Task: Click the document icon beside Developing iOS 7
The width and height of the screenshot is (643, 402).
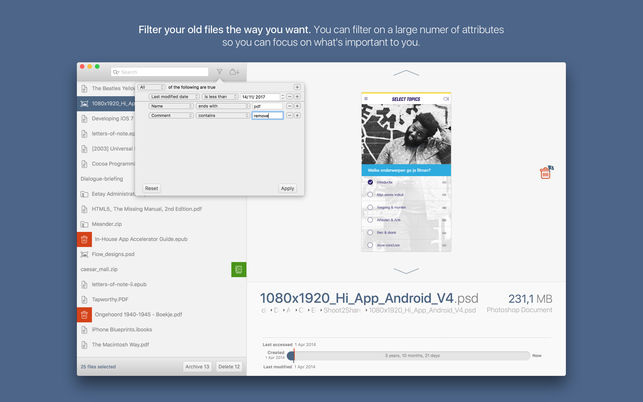Action: click(x=84, y=119)
